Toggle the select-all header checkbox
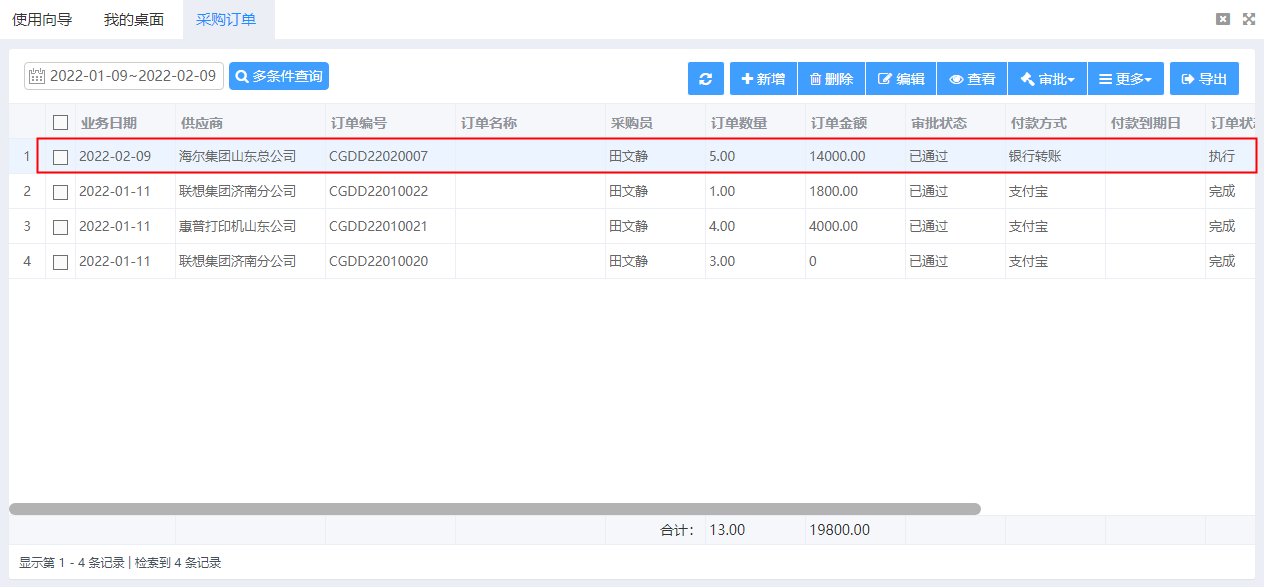Screen dimensions: 1264x587 [61, 123]
